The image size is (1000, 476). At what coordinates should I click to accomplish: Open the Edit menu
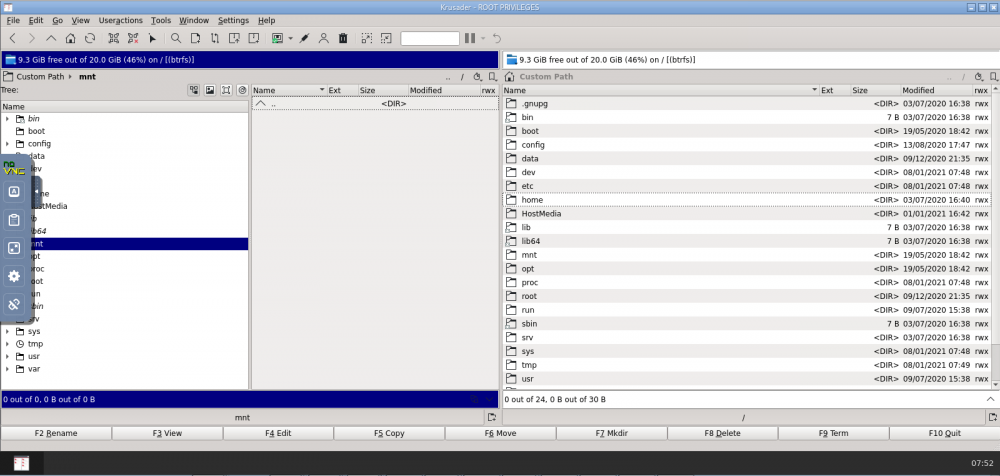click(36, 20)
